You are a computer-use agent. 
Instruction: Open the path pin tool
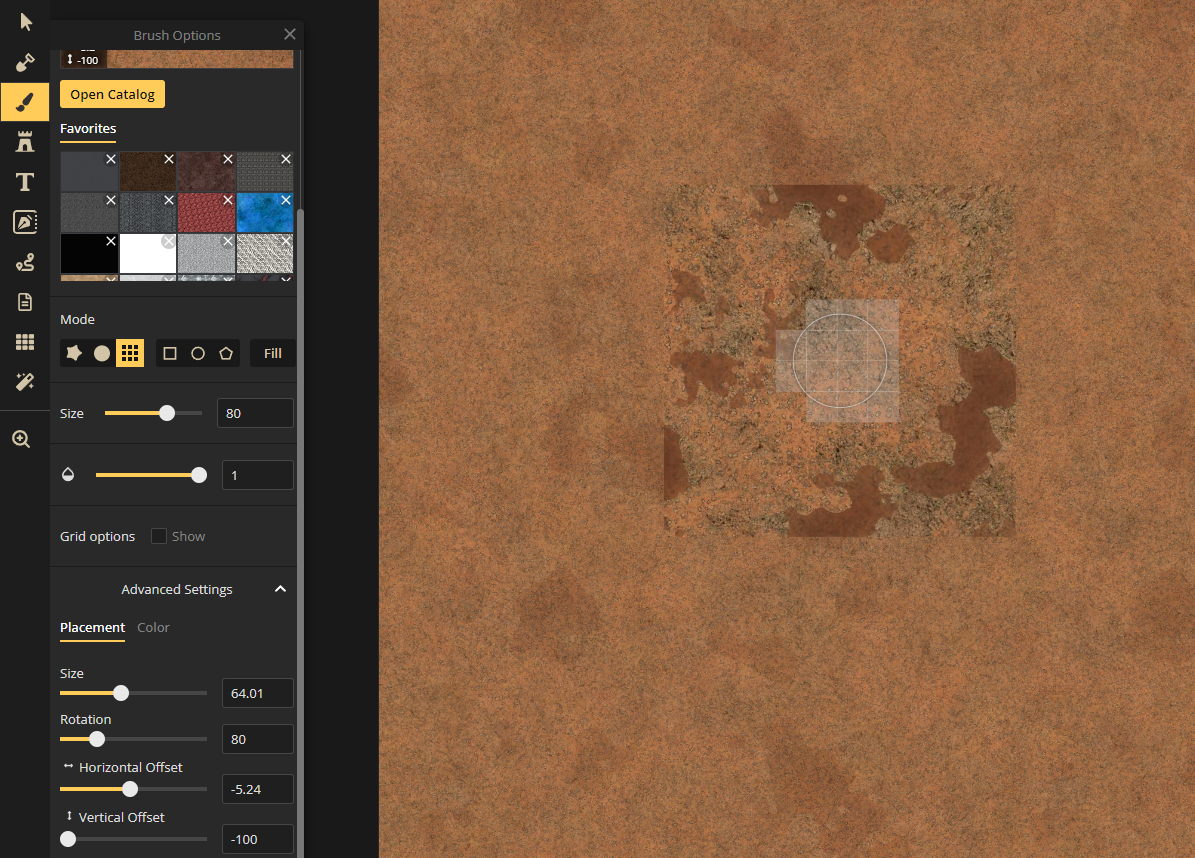24,261
